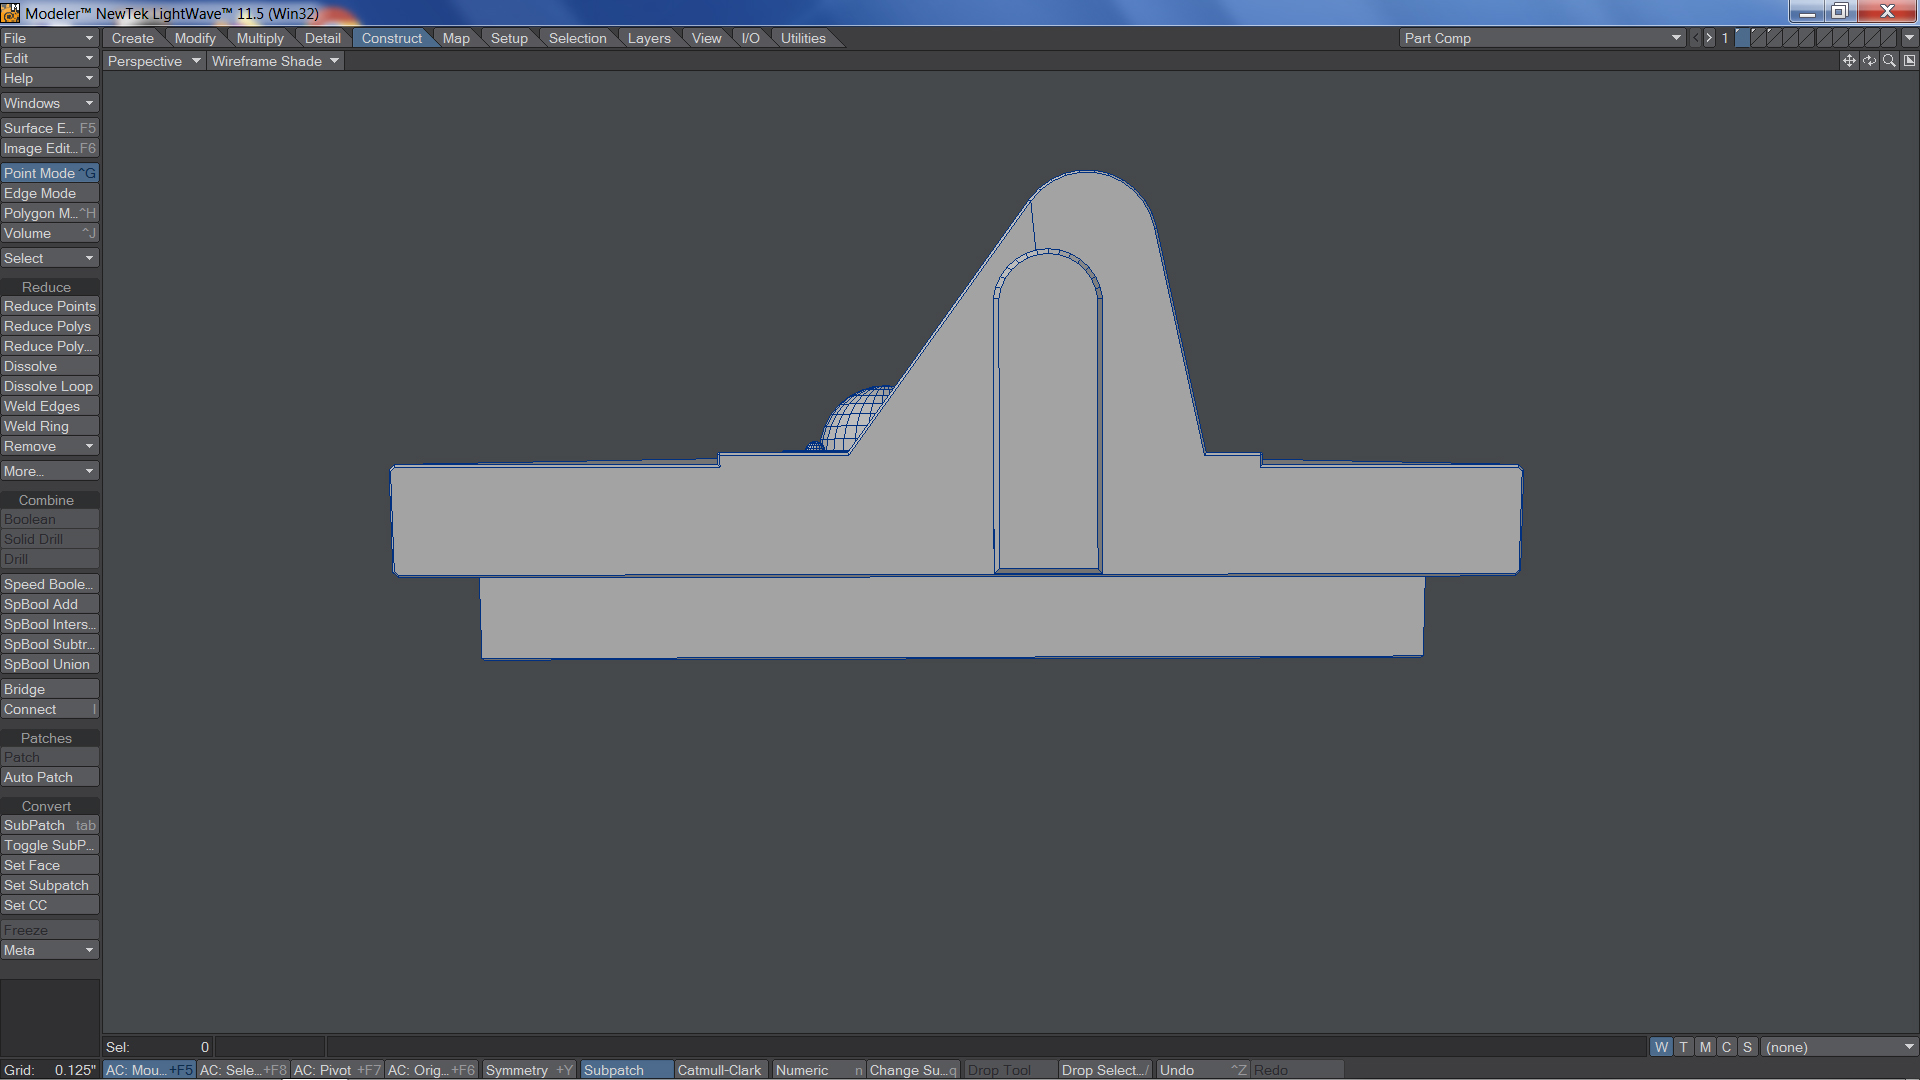Viewport: 1920px width, 1080px height.
Task: Open the Windows dropdown
Action: [x=49, y=103]
